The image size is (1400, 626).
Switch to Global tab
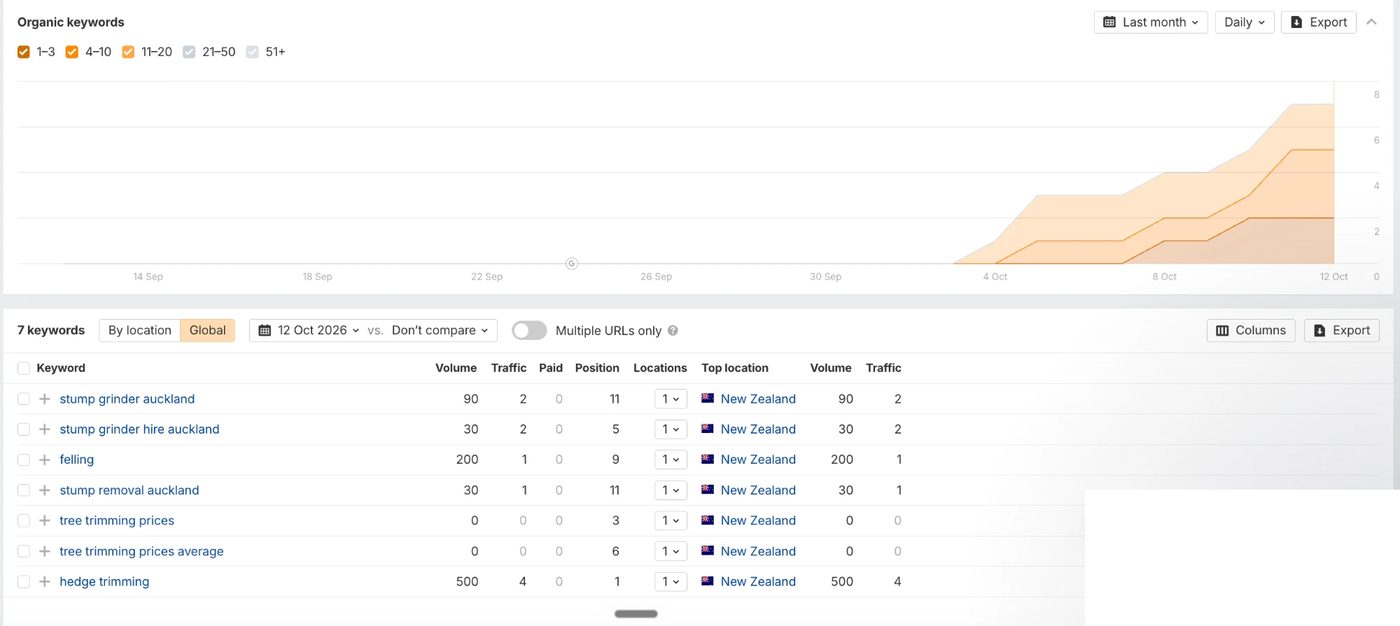coord(208,330)
